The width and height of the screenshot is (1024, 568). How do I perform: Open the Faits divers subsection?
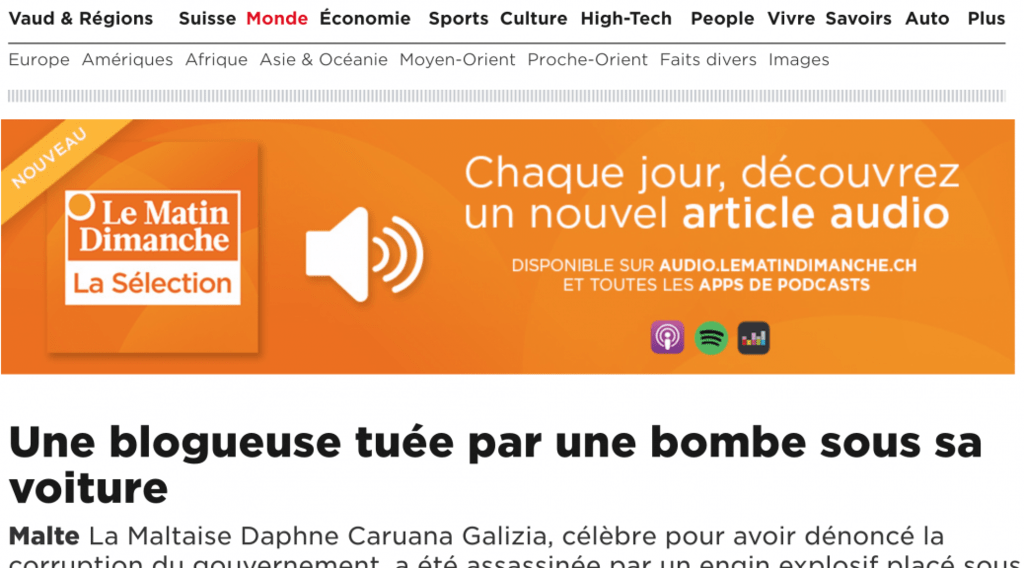708,59
